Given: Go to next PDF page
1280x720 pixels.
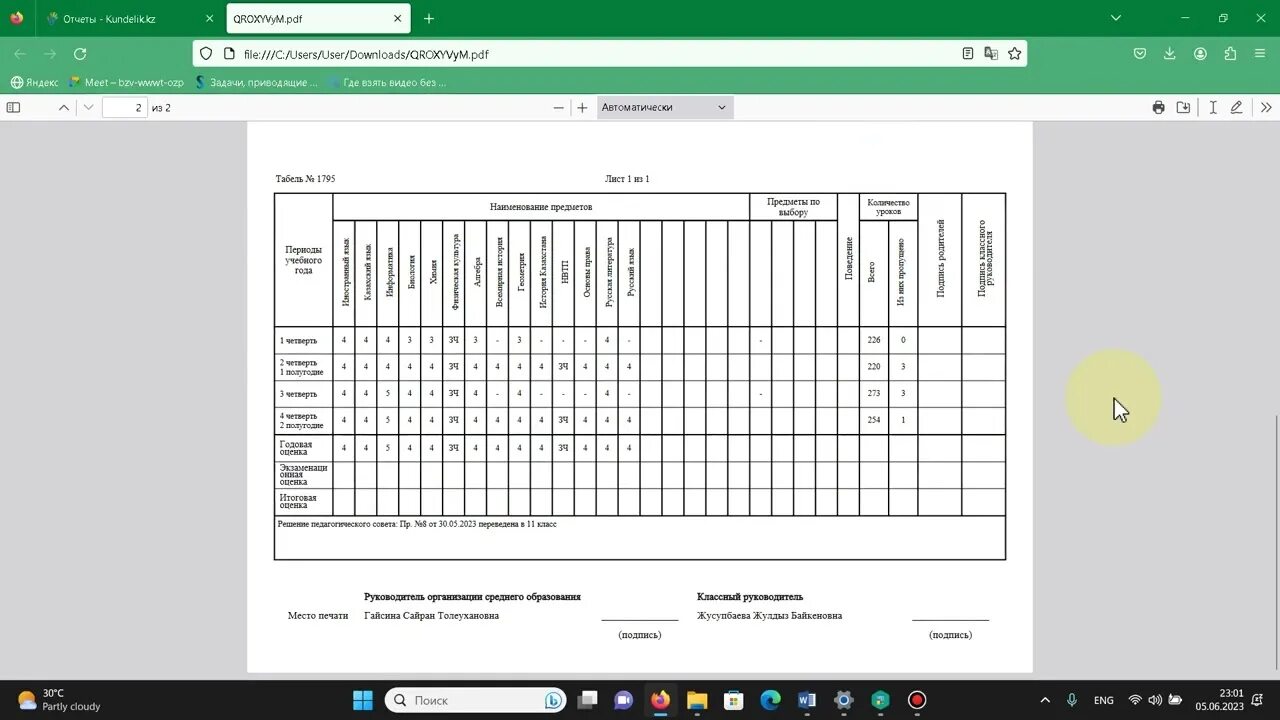Looking at the screenshot, I should tap(88, 107).
